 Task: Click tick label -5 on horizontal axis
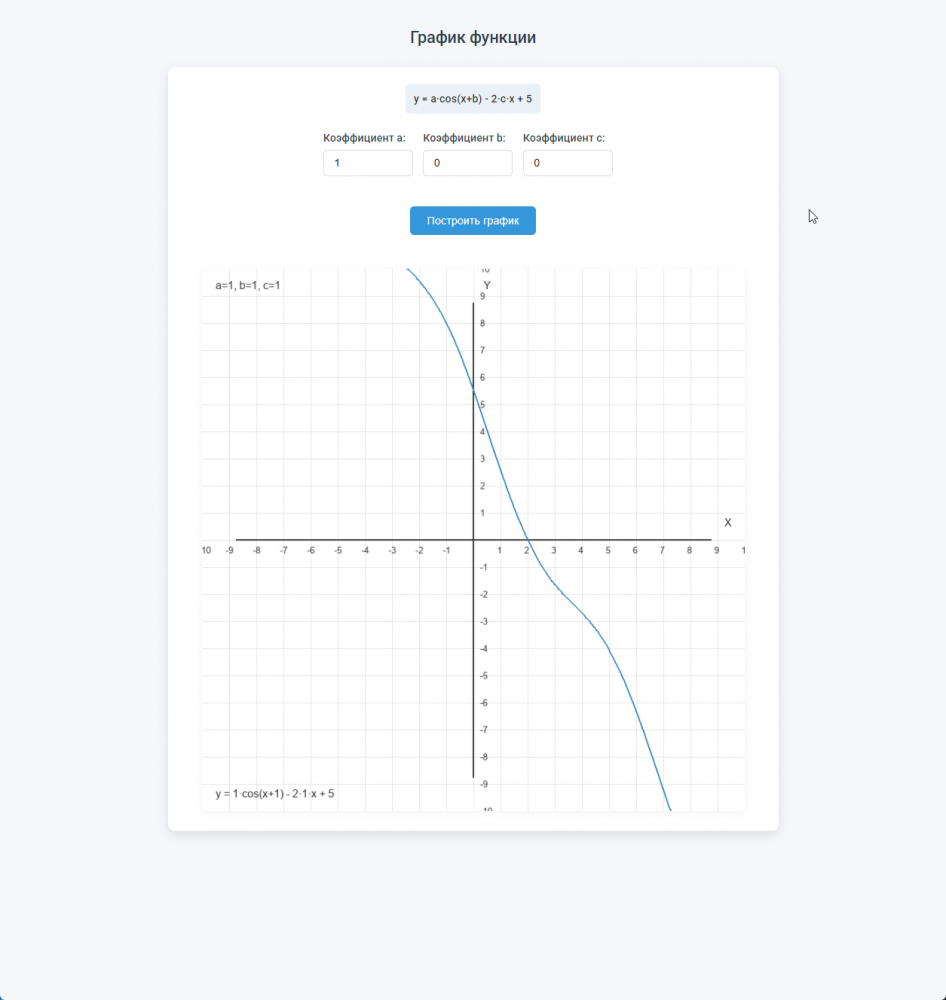pyautogui.click(x=338, y=550)
